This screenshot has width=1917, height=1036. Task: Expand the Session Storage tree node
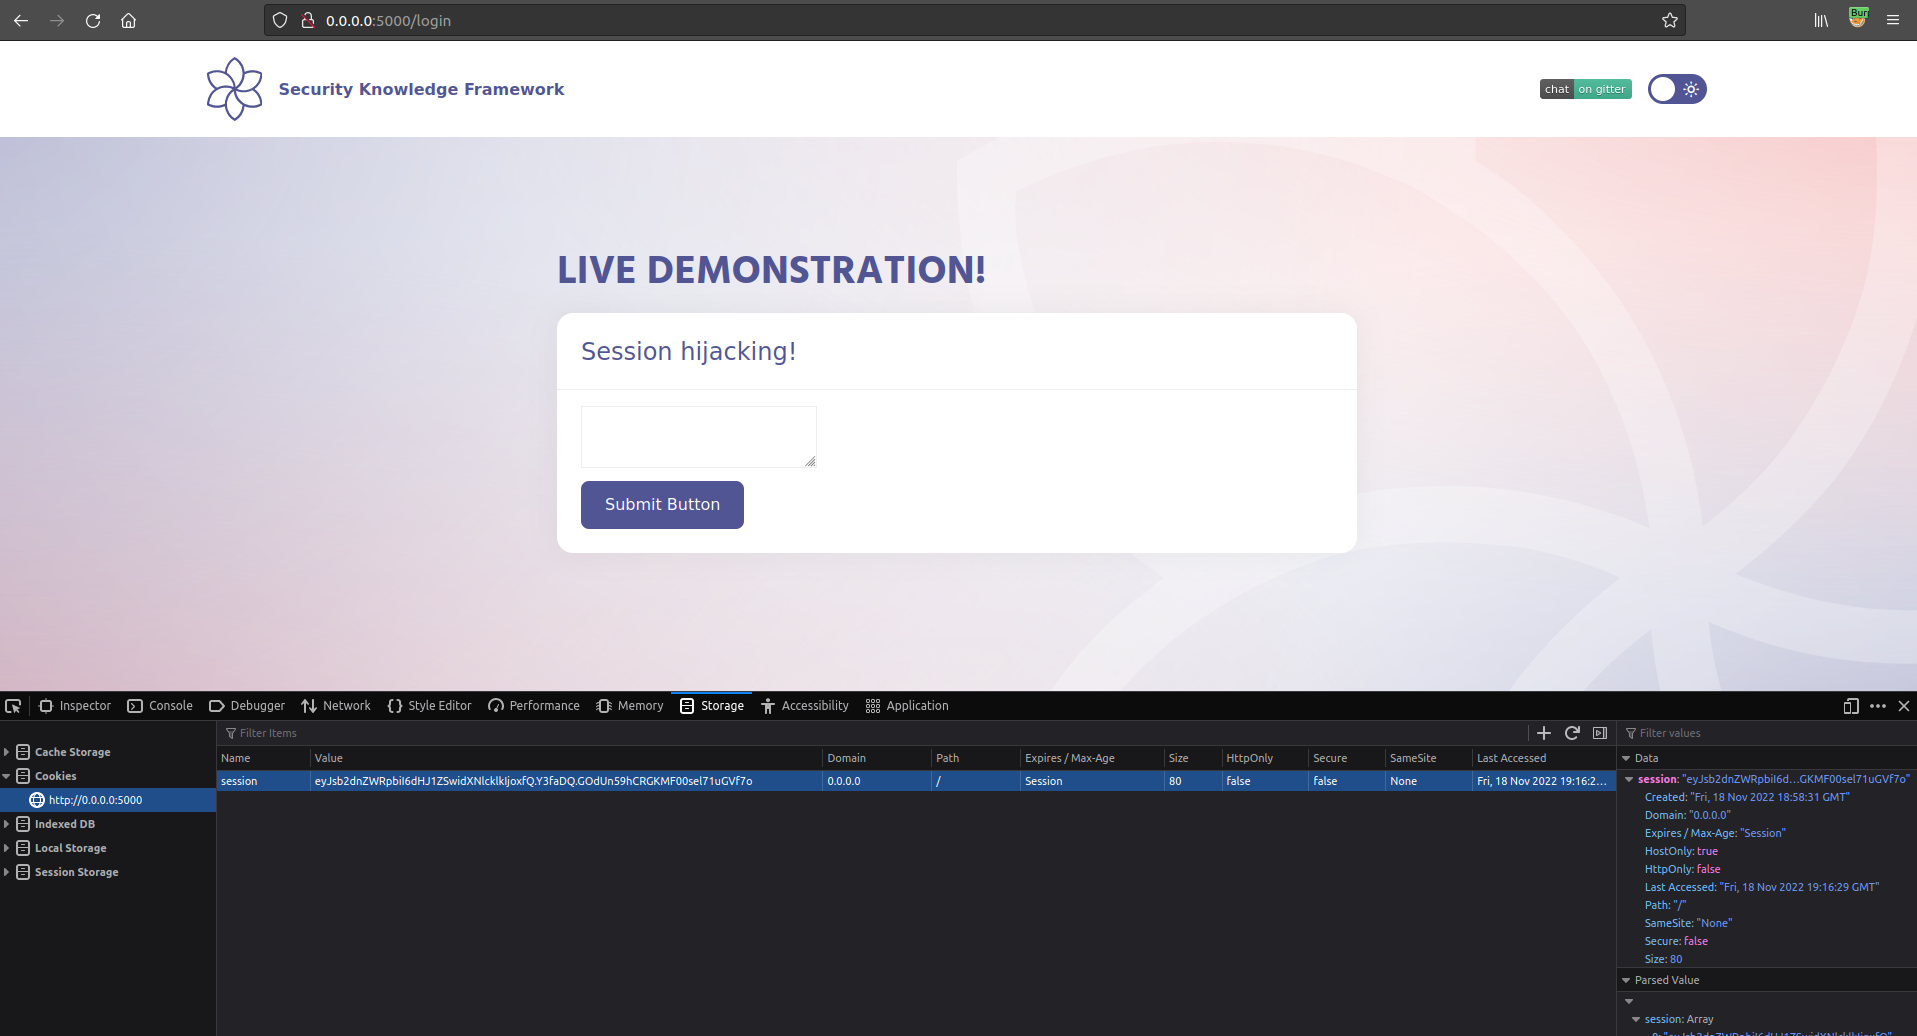tap(6, 872)
